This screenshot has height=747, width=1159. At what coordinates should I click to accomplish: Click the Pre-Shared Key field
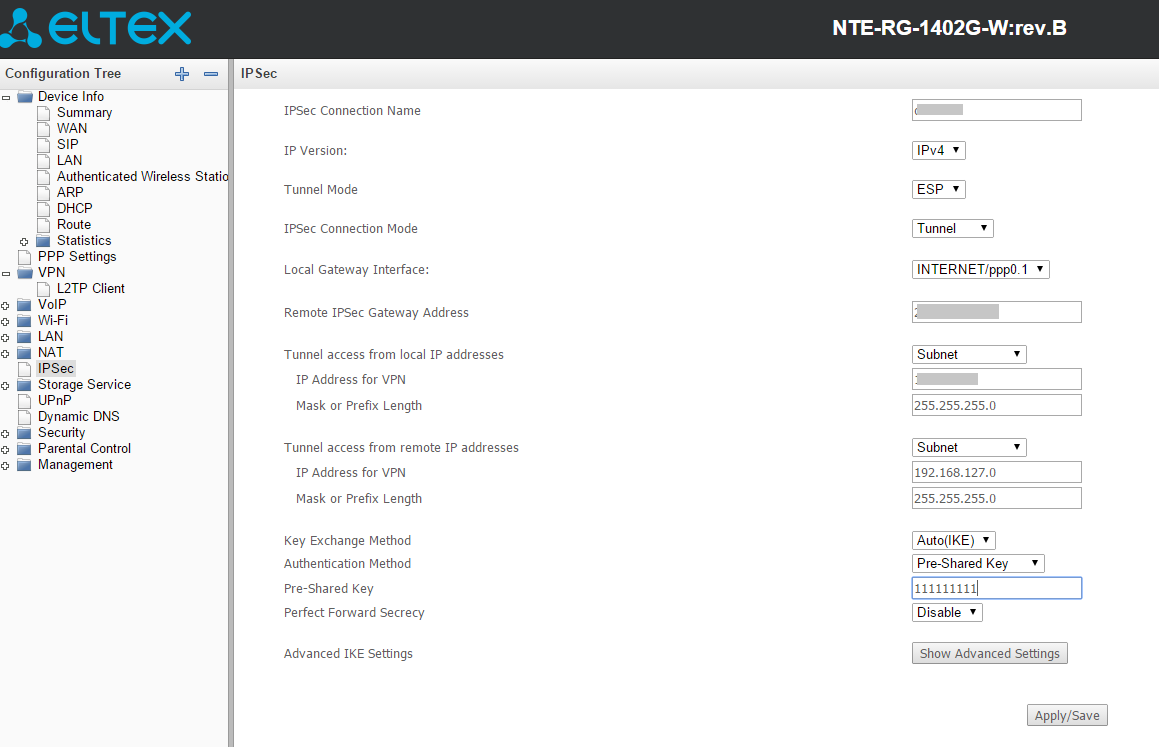[996, 588]
